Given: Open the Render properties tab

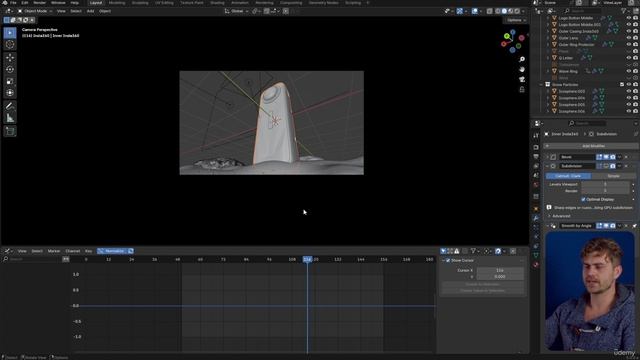Looking at the screenshot, I should coord(536,147).
